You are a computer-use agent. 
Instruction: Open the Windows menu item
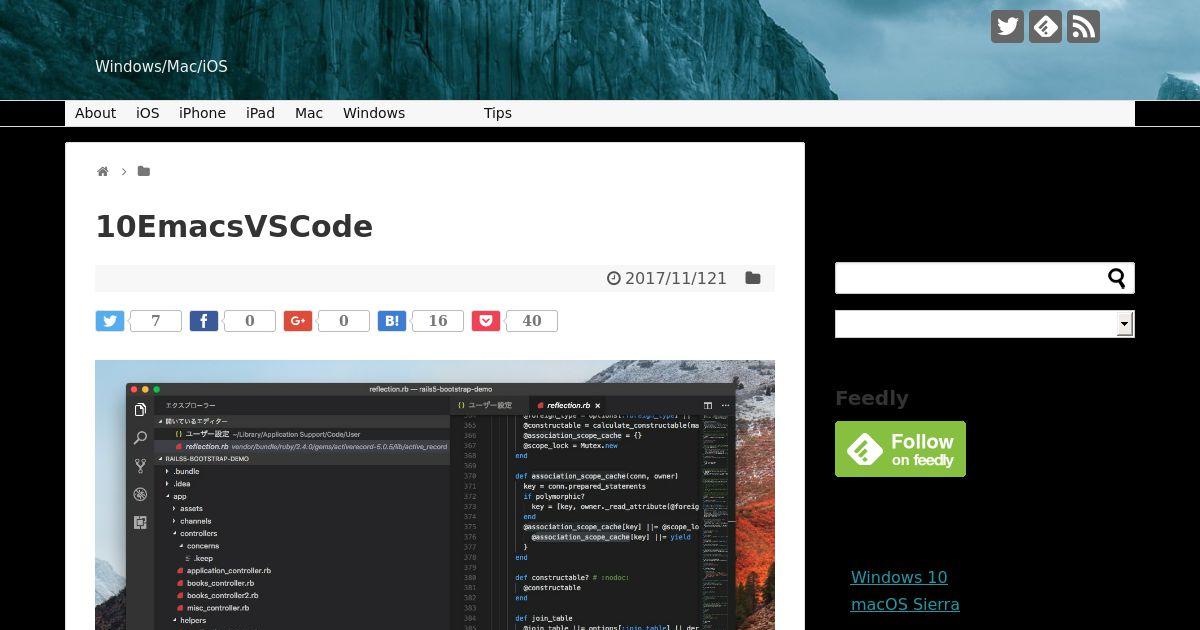coord(374,113)
